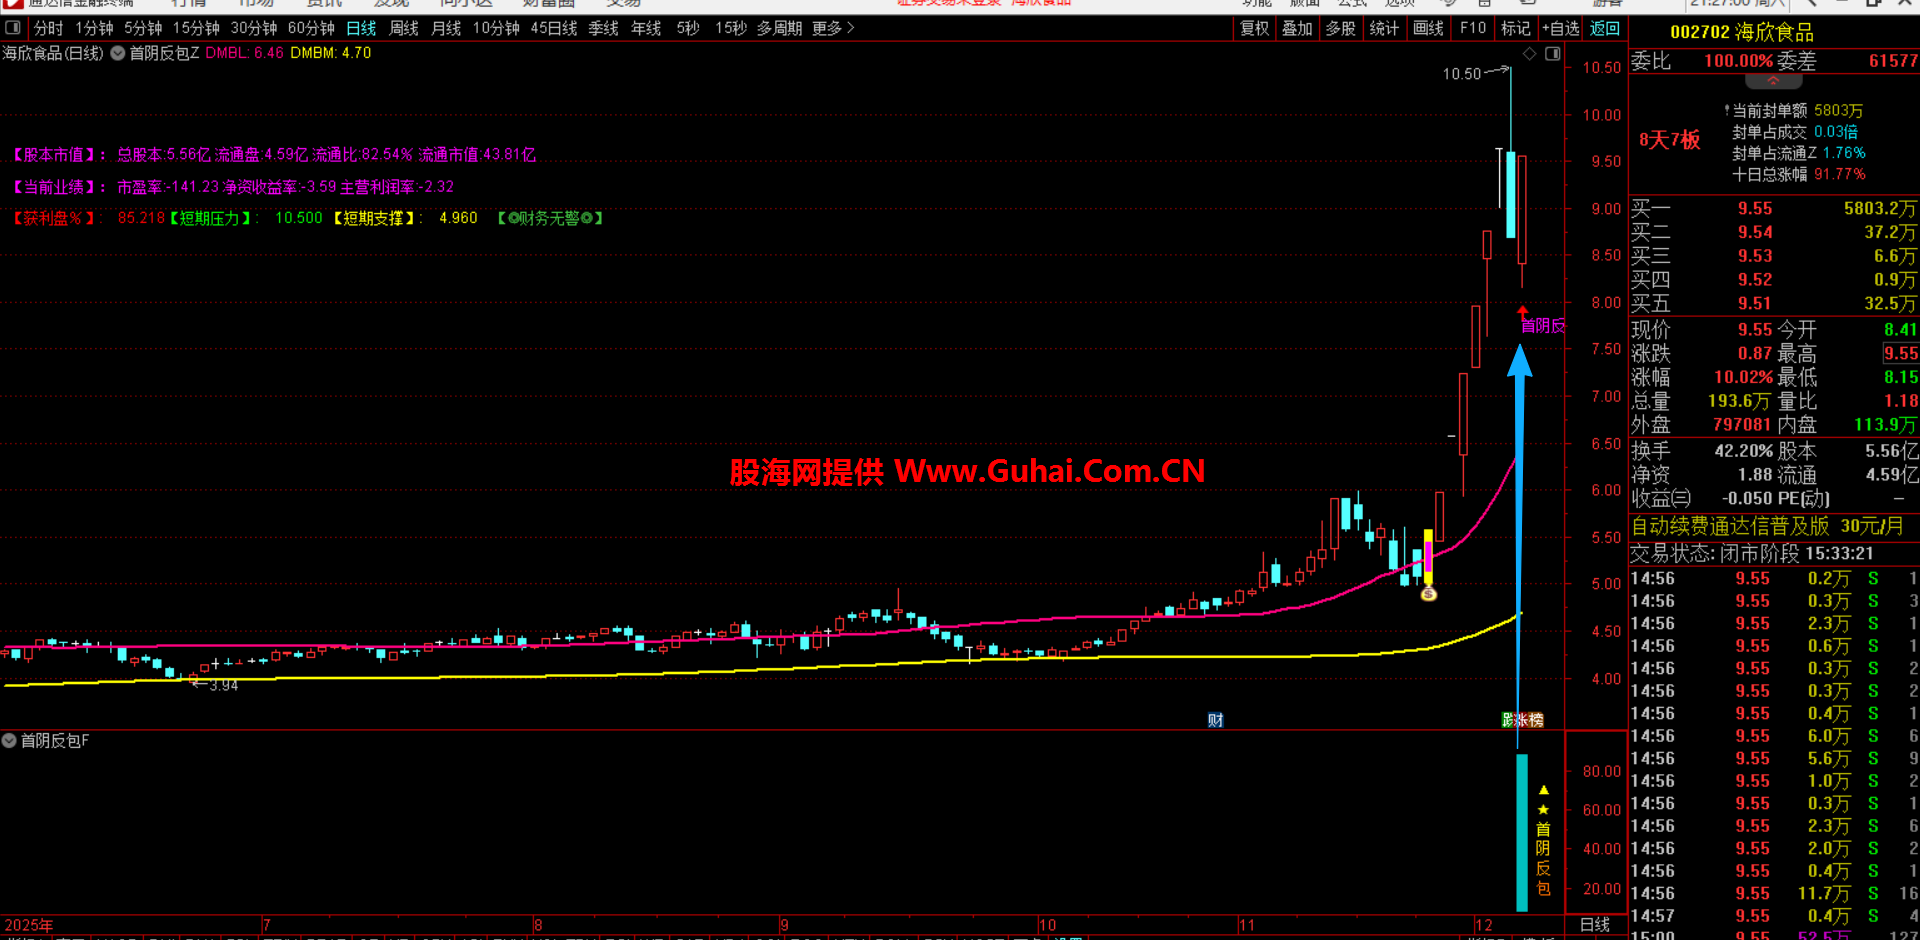Open the 多周期 multi-period view
The height and width of the screenshot is (940, 1920).
coord(779,28)
